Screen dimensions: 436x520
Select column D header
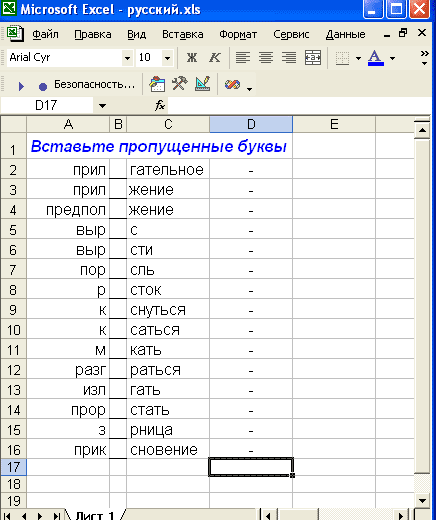[251, 124]
